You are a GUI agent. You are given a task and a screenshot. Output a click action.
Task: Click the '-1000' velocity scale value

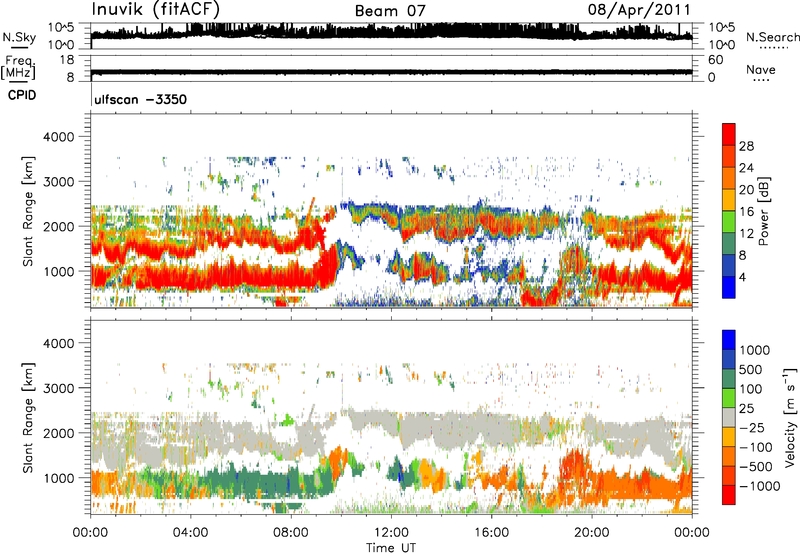pyautogui.click(x=760, y=486)
